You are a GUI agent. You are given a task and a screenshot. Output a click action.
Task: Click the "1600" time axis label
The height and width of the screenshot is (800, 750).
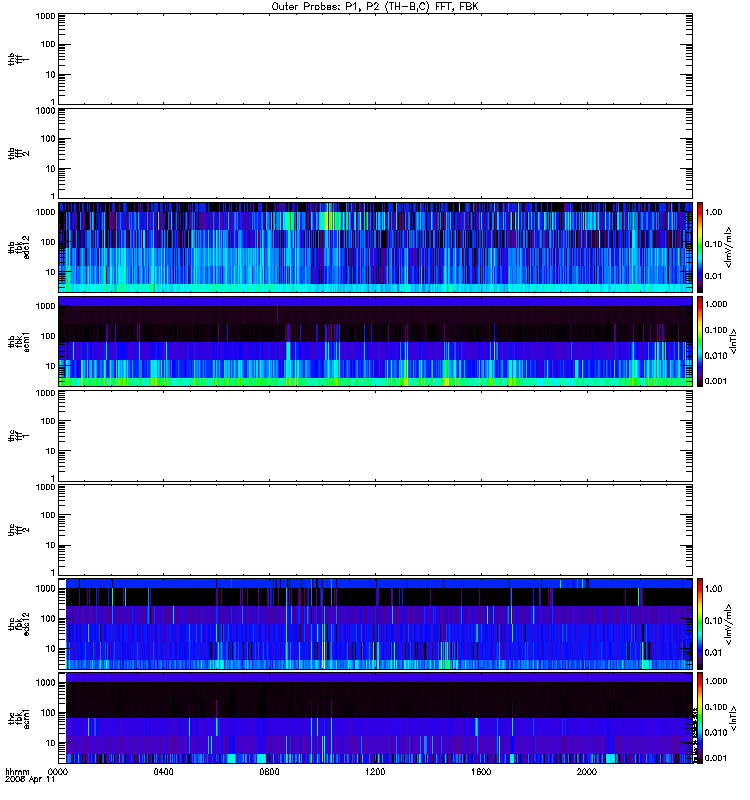click(x=481, y=772)
